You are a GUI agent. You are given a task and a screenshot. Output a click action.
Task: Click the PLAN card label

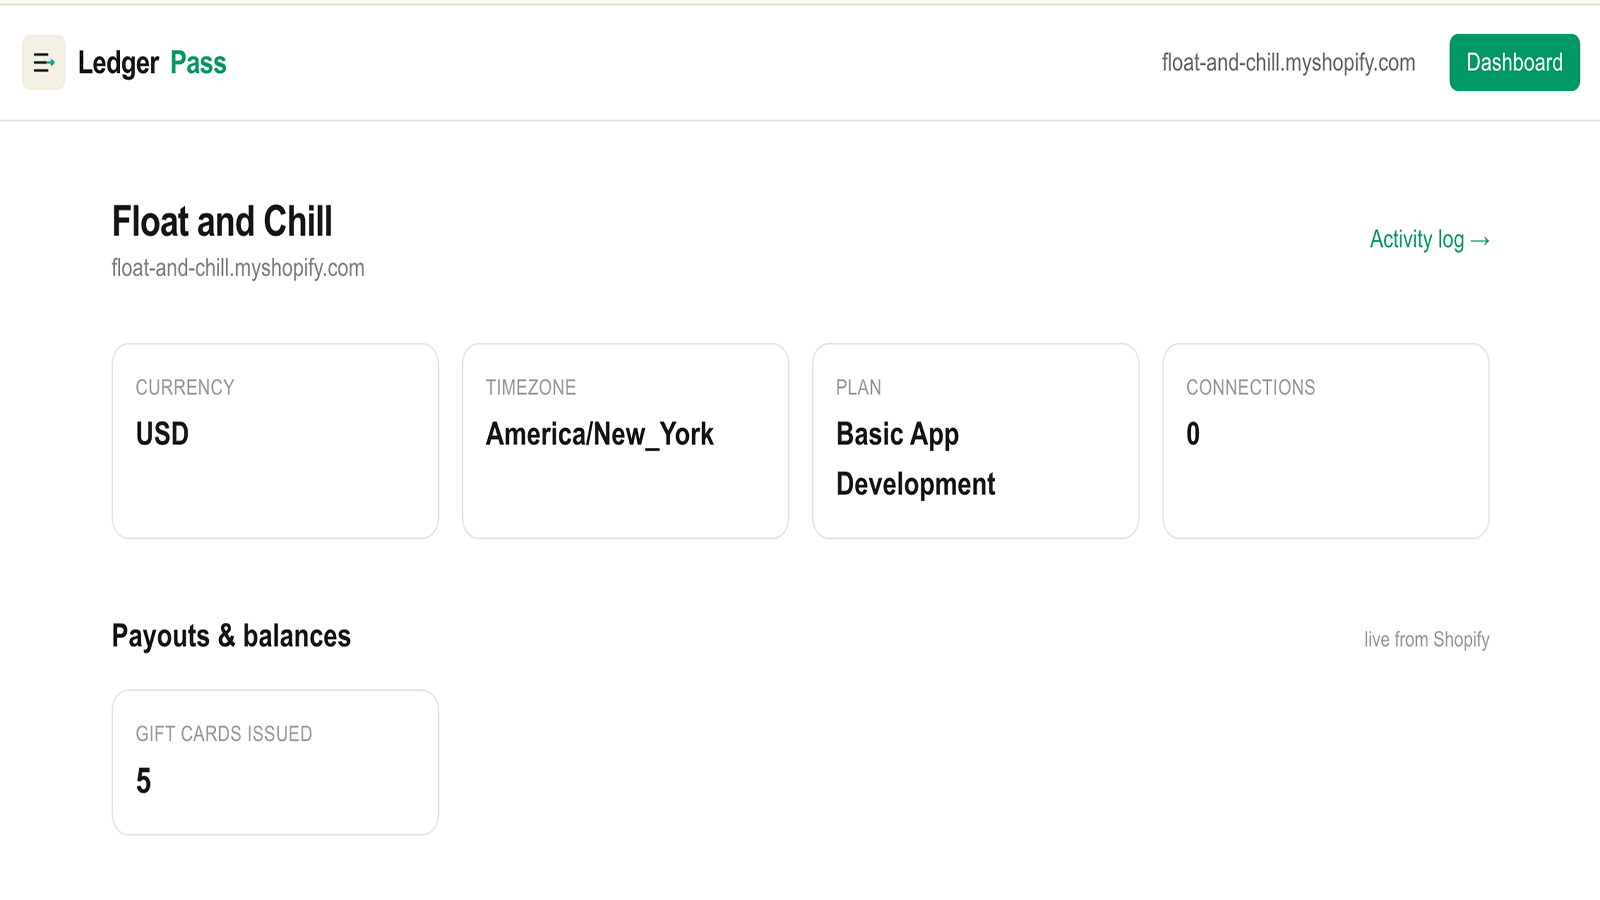[x=859, y=388]
